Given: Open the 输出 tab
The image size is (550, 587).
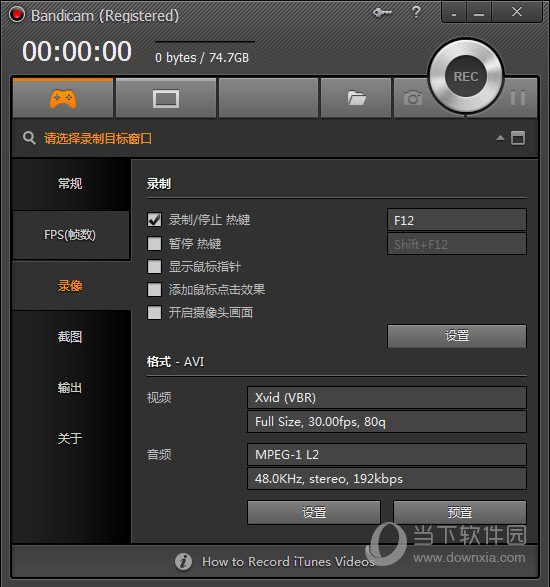Looking at the screenshot, I should click(x=71, y=387).
